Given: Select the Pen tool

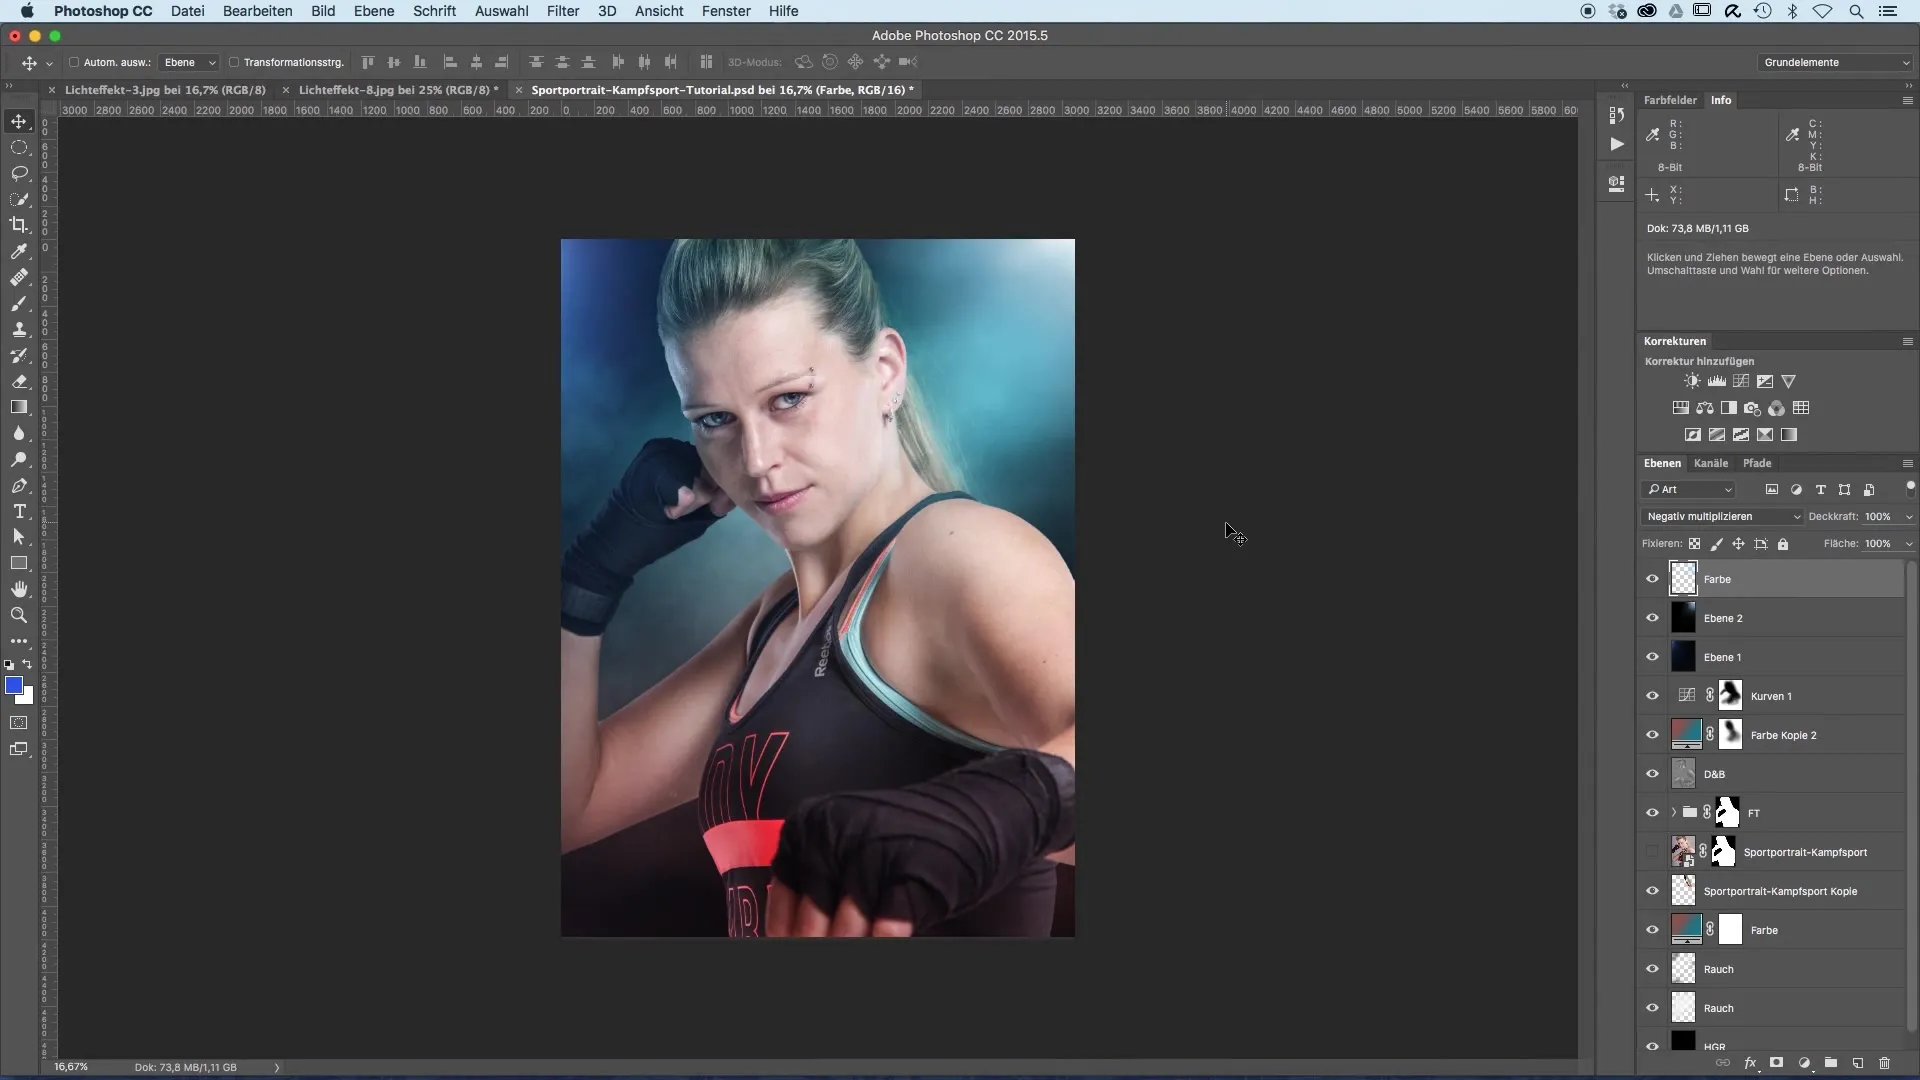Looking at the screenshot, I should pyautogui.click(x=19, y=485).
